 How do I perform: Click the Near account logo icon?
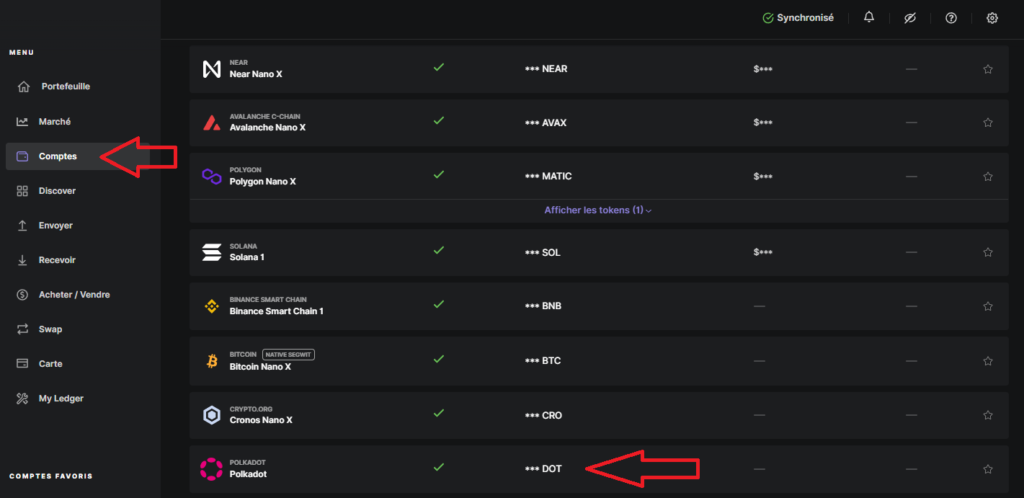[211, 69]
